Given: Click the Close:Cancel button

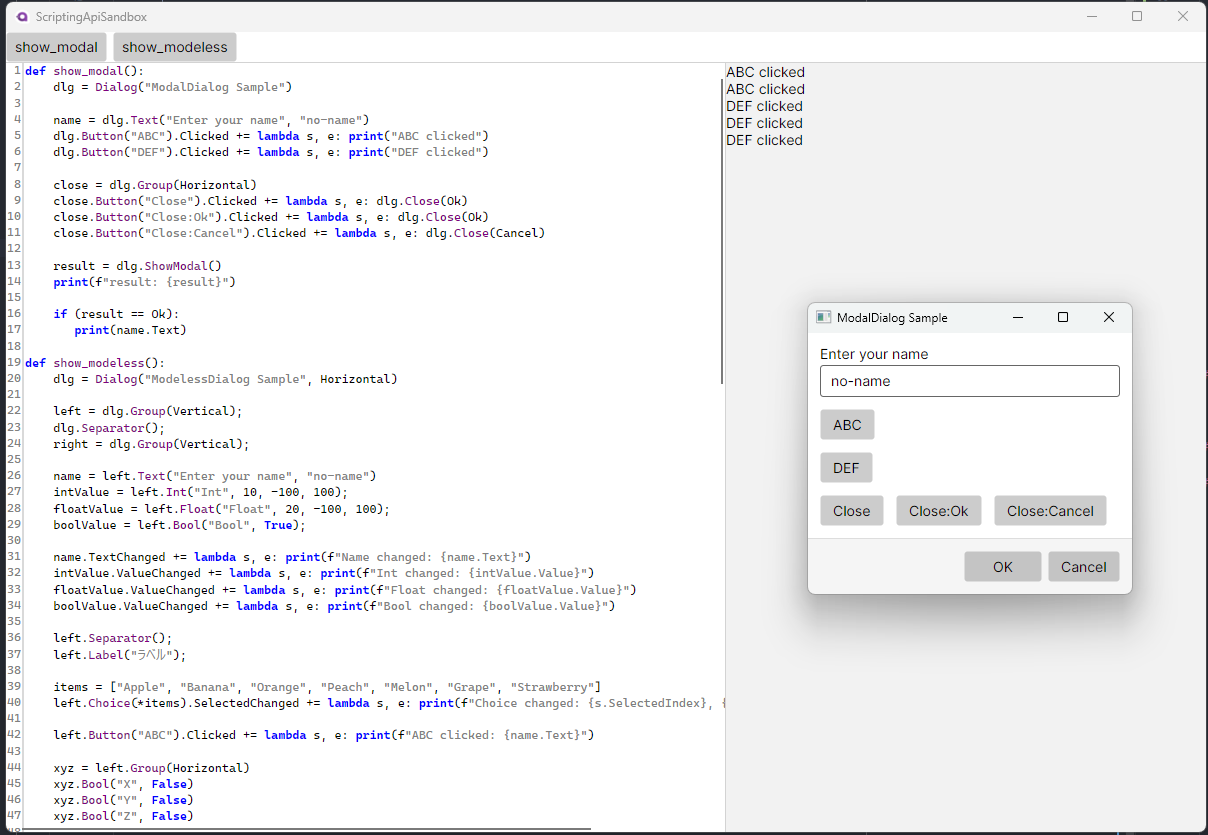Looking at the screenshot, I should coord(1050,511).
